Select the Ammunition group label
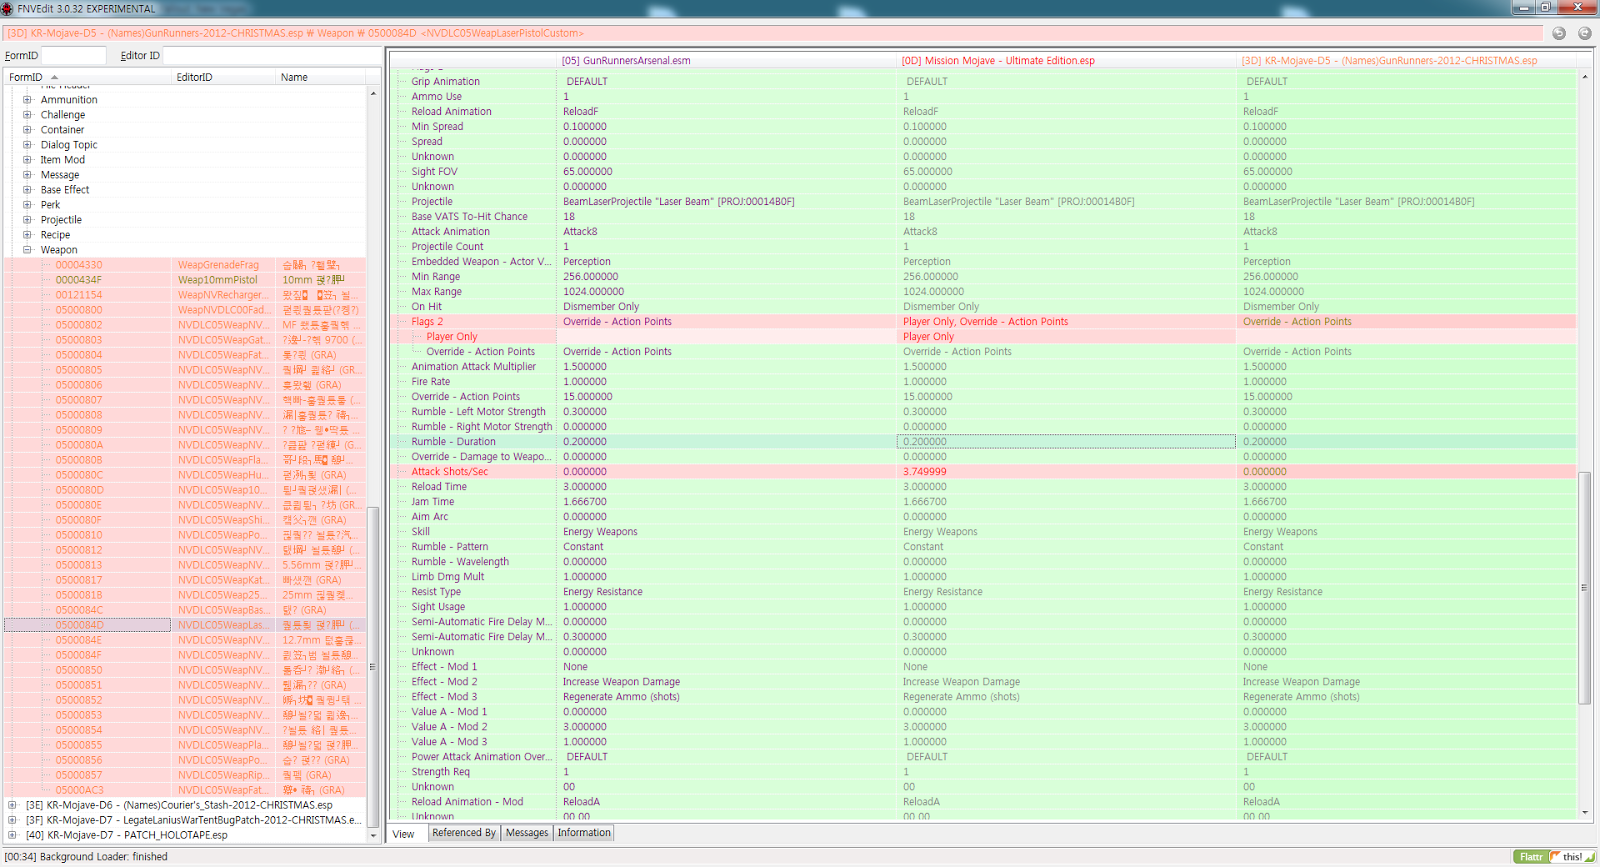Screen dimensions: 1600x867 (x=69, y=100)
